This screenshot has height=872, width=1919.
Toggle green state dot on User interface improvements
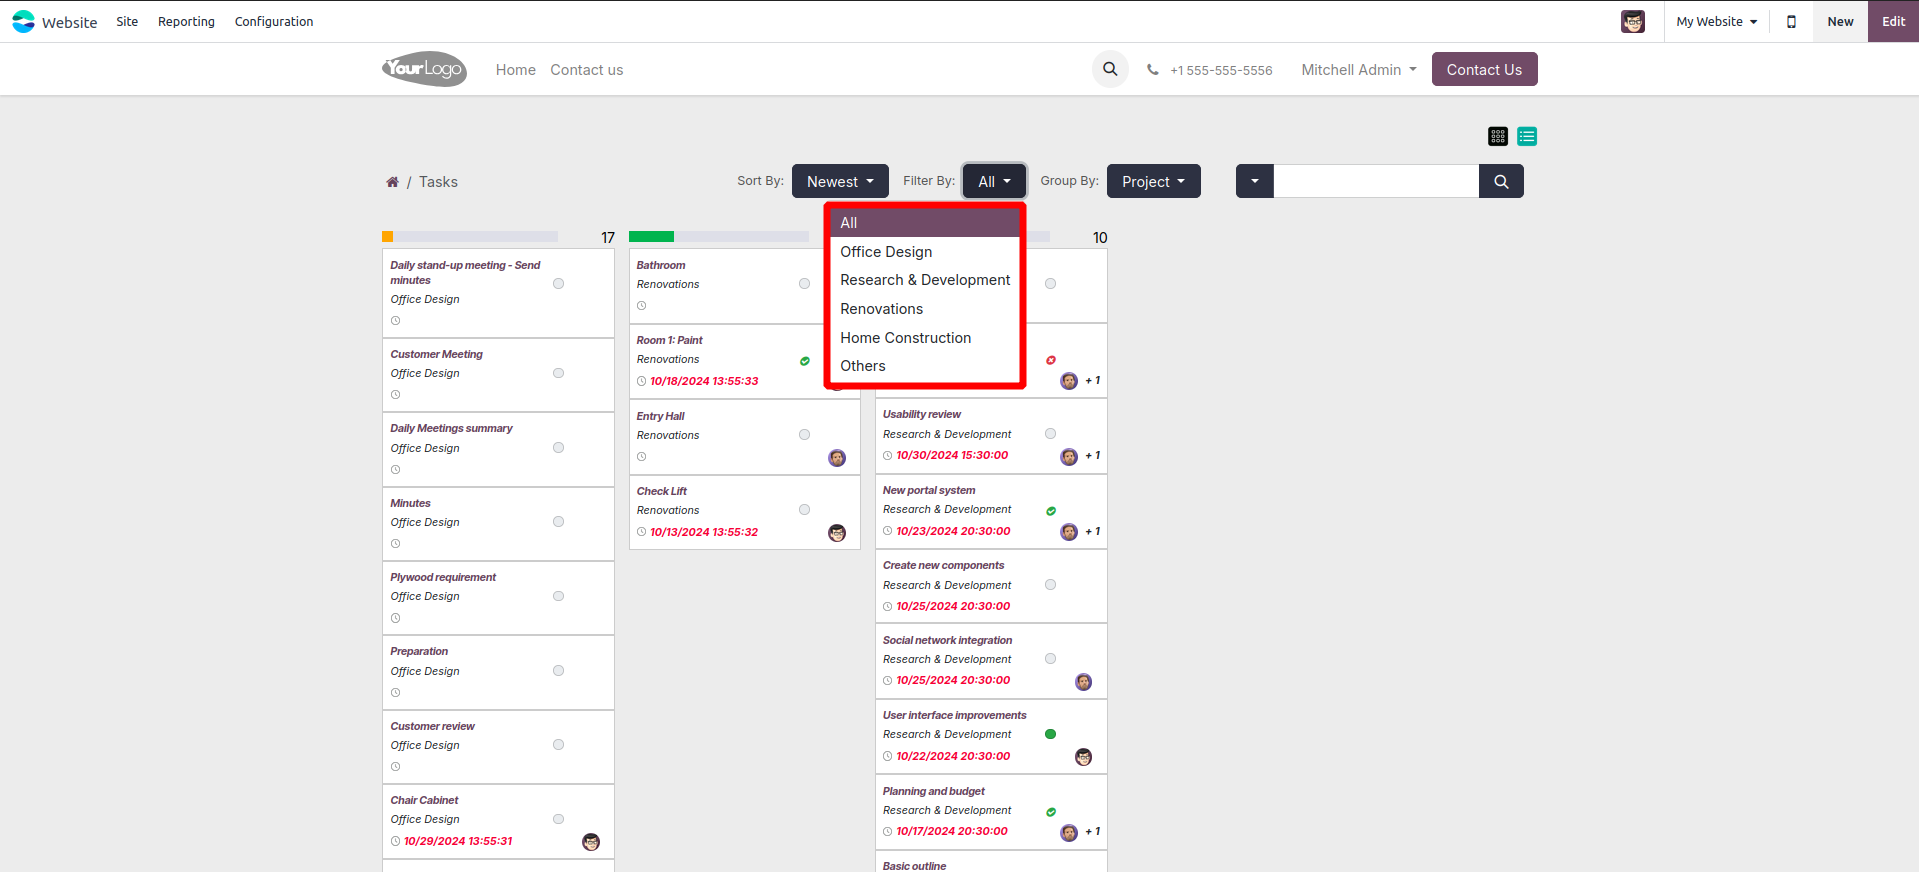click(1051, 734)
